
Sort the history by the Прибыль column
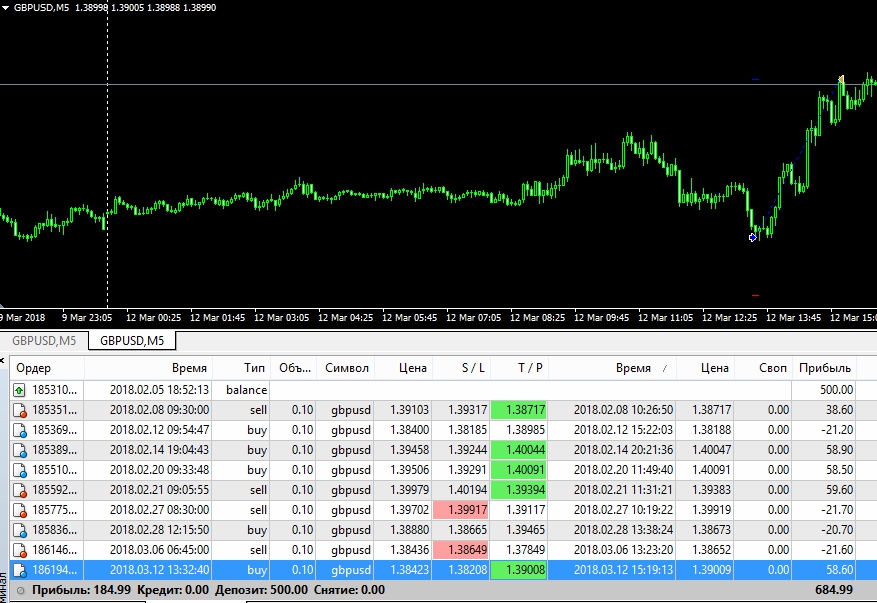click(x=824, y=368)
